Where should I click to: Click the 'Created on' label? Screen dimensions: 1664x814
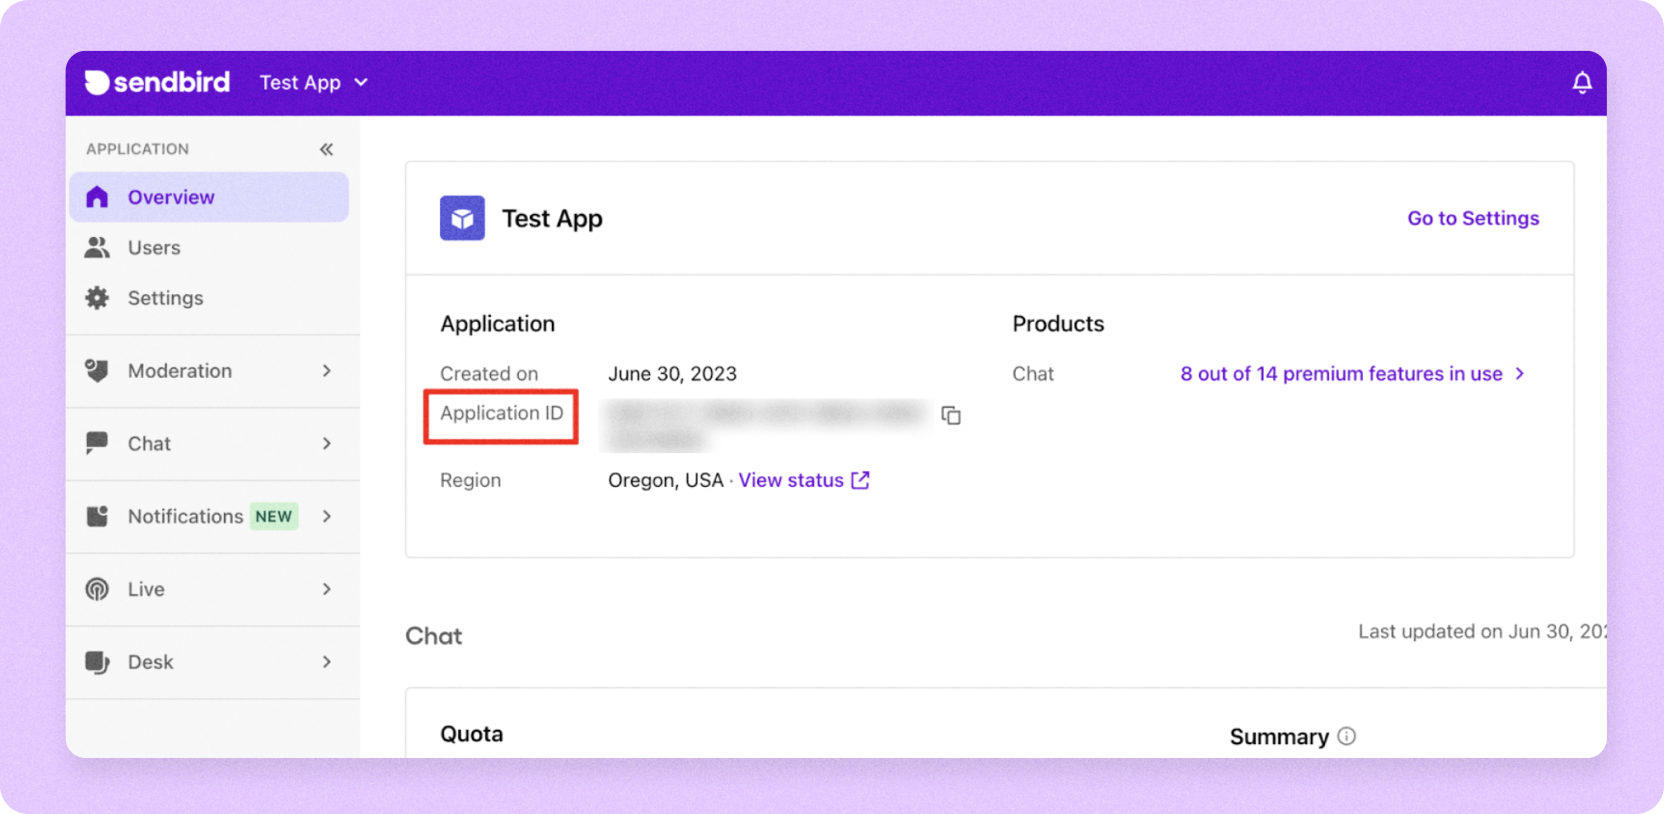(x=489, y=373)
